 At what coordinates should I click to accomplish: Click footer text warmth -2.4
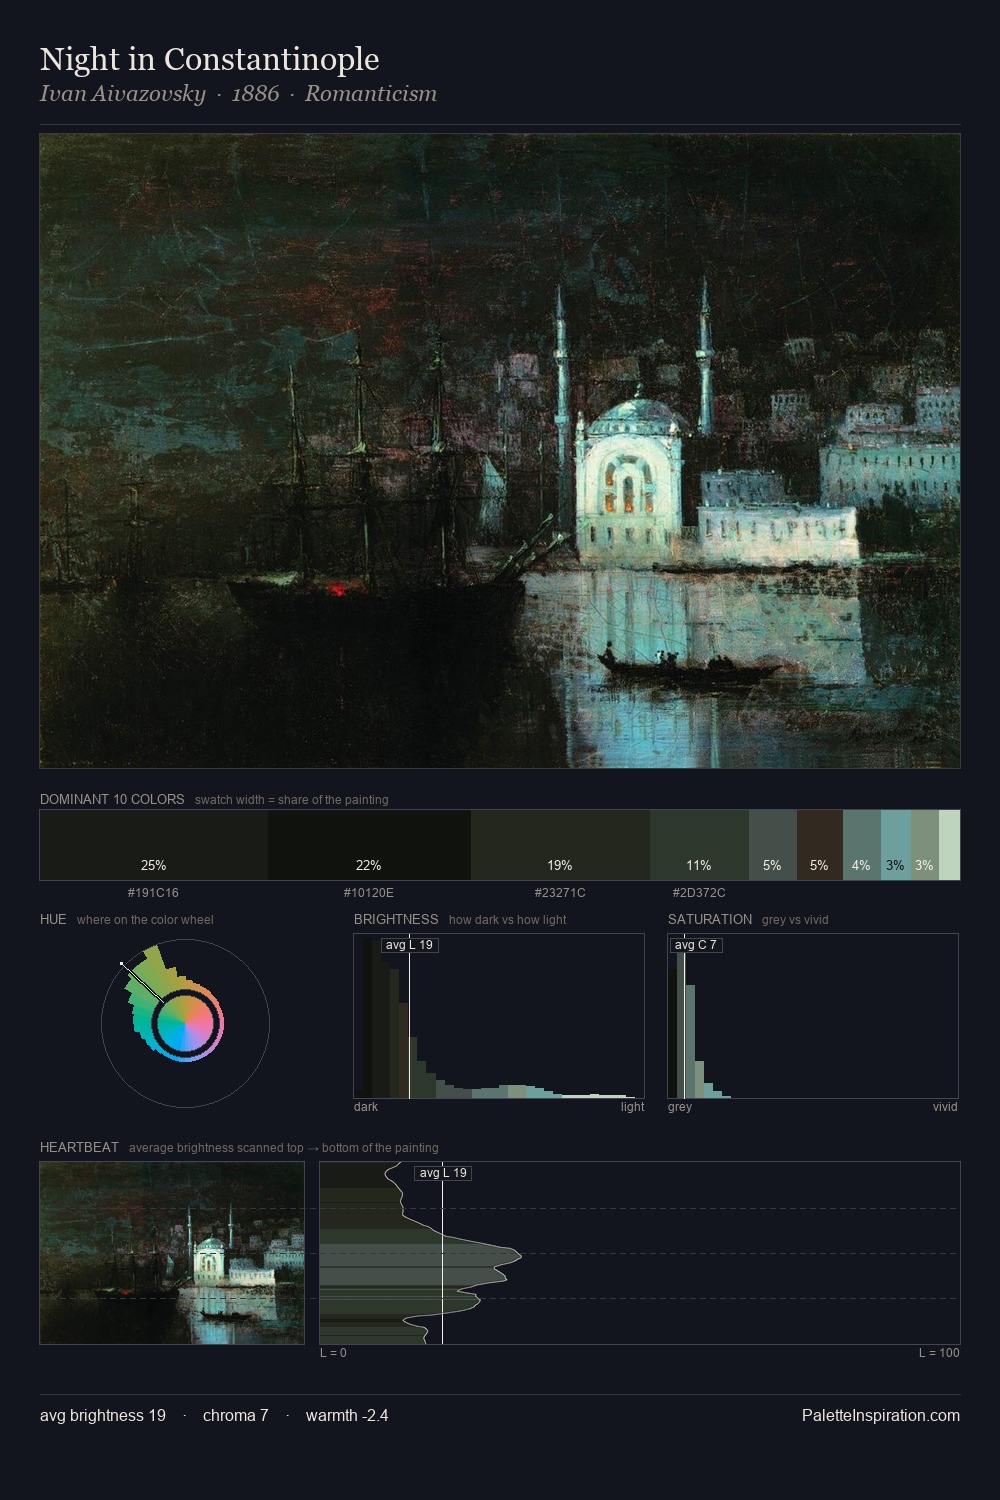[347, 1416]
